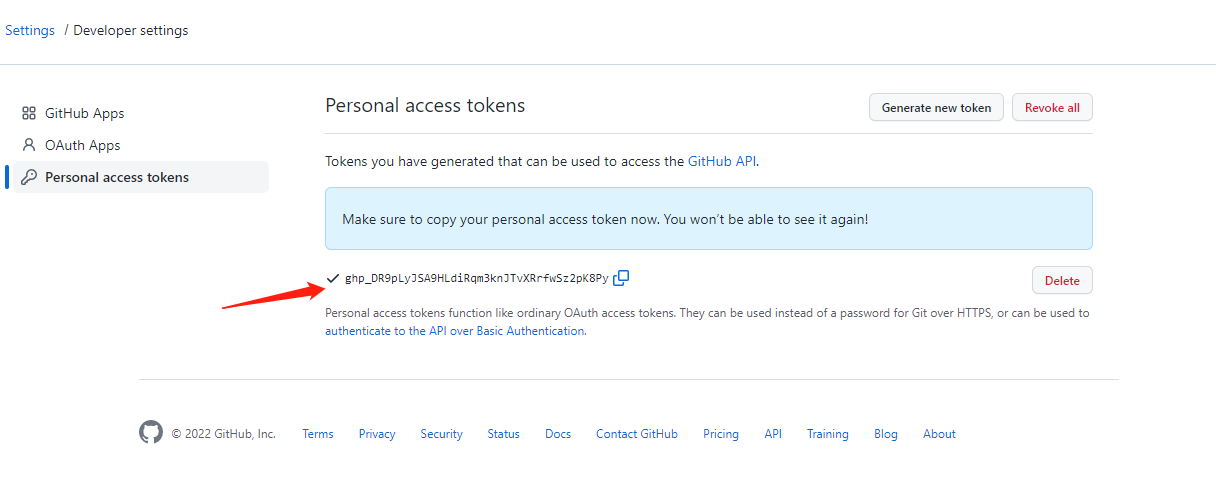Open the Terms footer link
The height and width of the screenshot is (479, 1216).
pyautogui.click(x=318, y=434)
